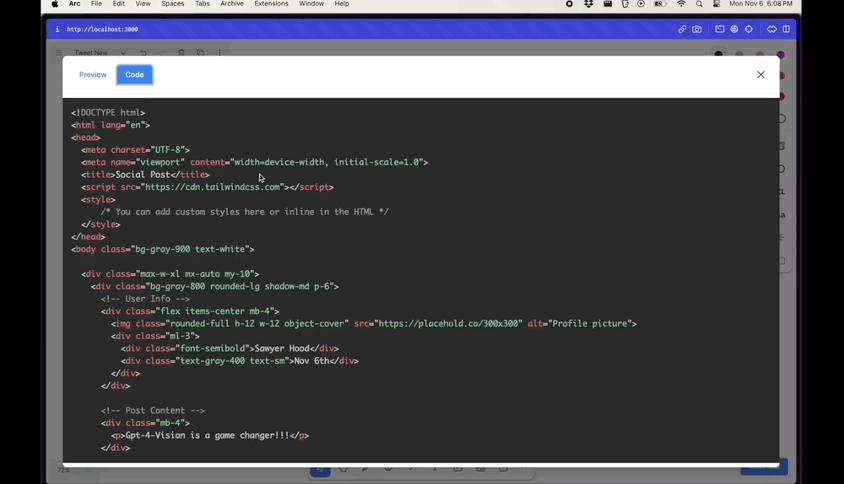Click the screen recording indicator in menu bar

[569, 4]
